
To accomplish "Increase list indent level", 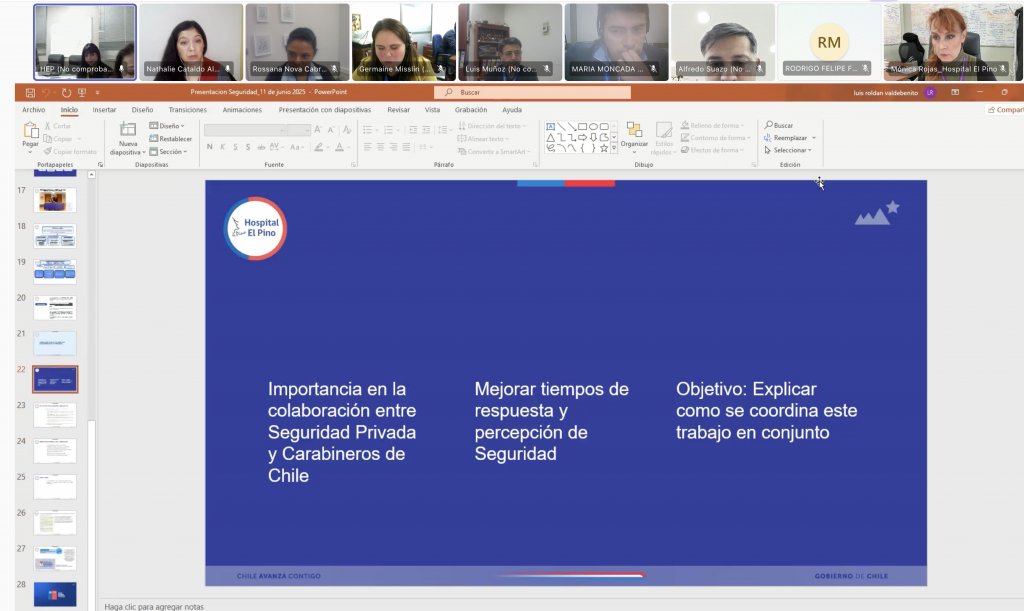I will [426, 130].
